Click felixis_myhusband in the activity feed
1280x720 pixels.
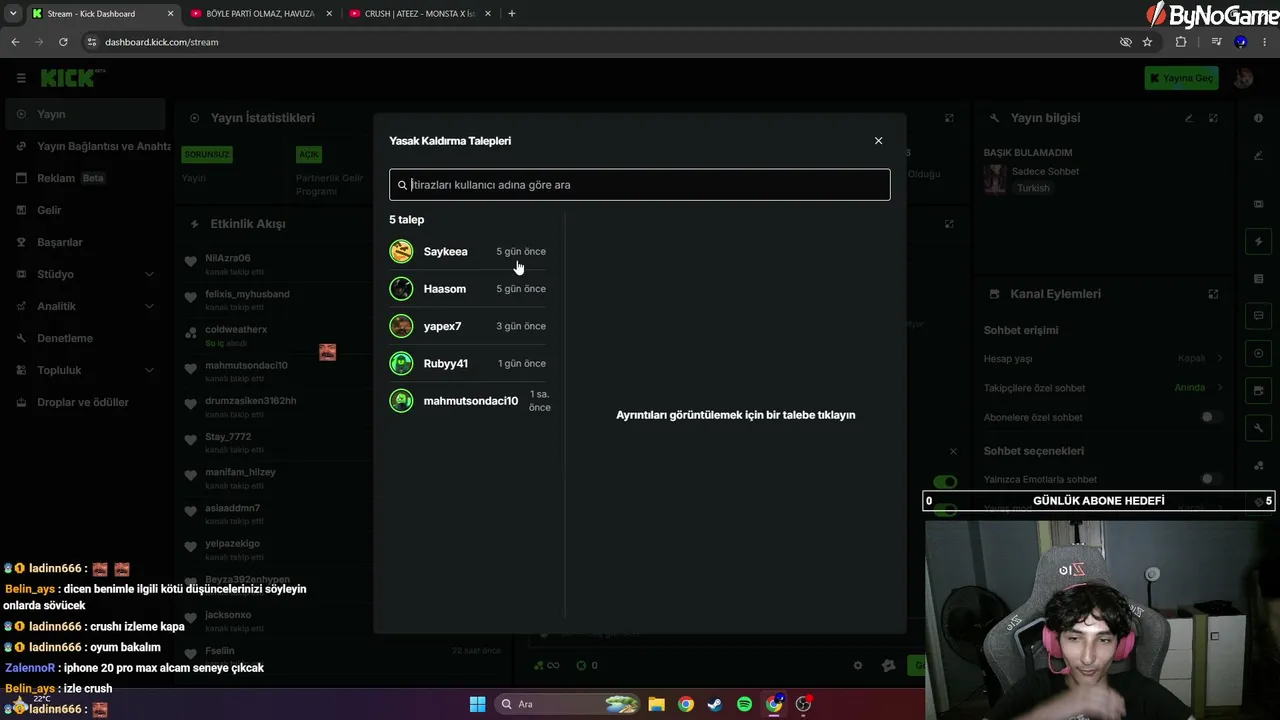pyautogui.click(x=247, y=294)
